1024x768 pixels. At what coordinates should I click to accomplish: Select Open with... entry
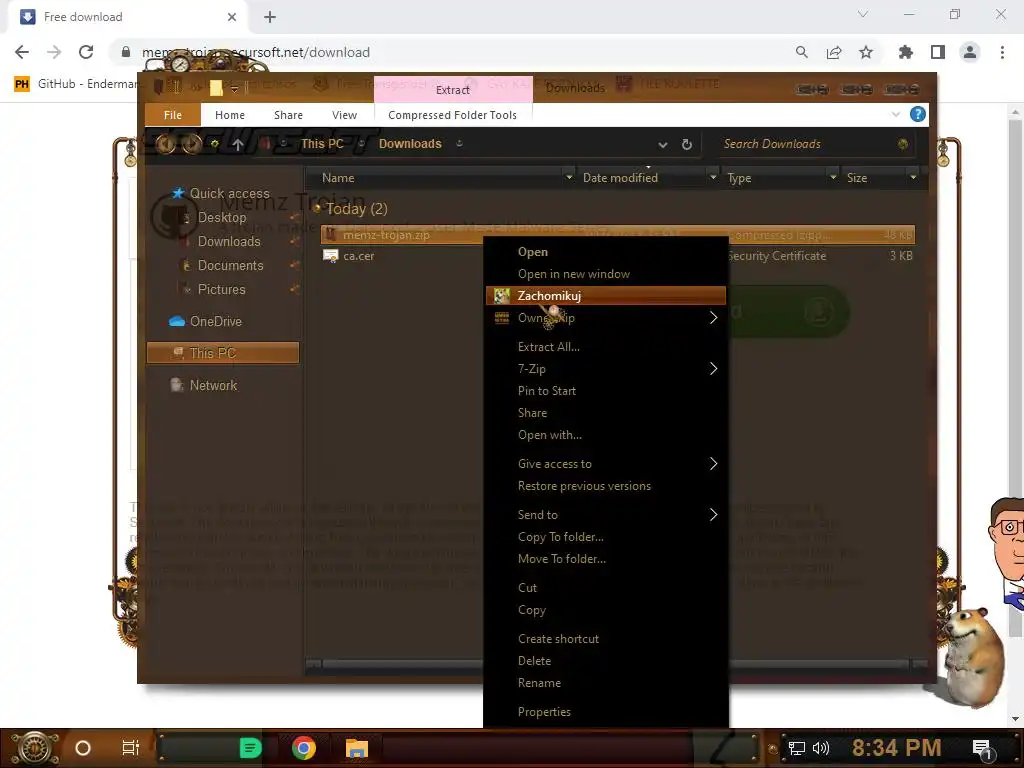549,435
